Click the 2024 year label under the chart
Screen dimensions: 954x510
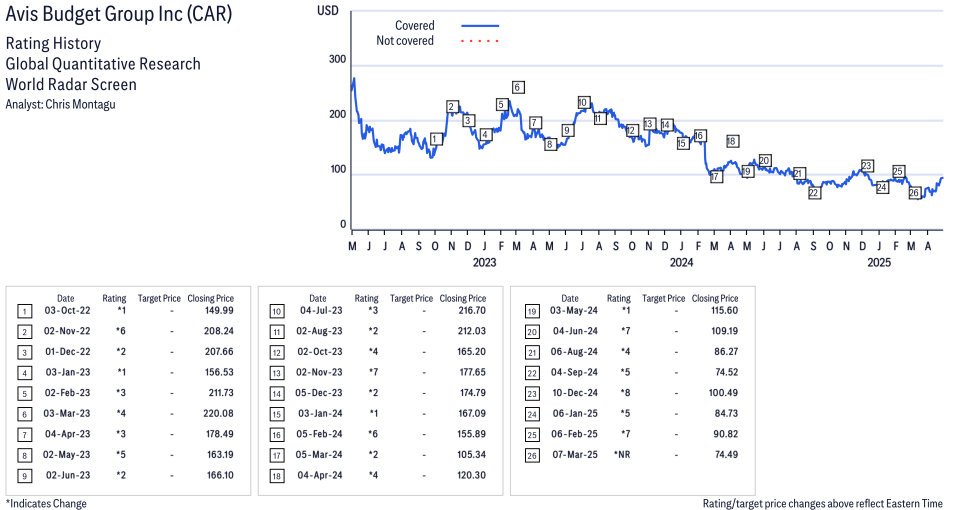681,262
